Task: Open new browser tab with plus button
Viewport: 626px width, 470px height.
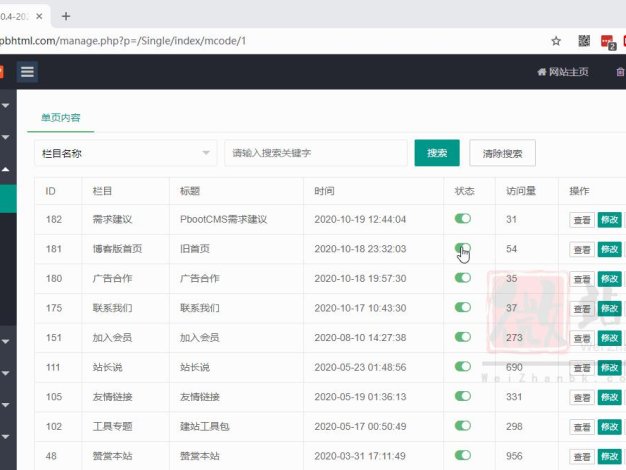Action: 66,16
